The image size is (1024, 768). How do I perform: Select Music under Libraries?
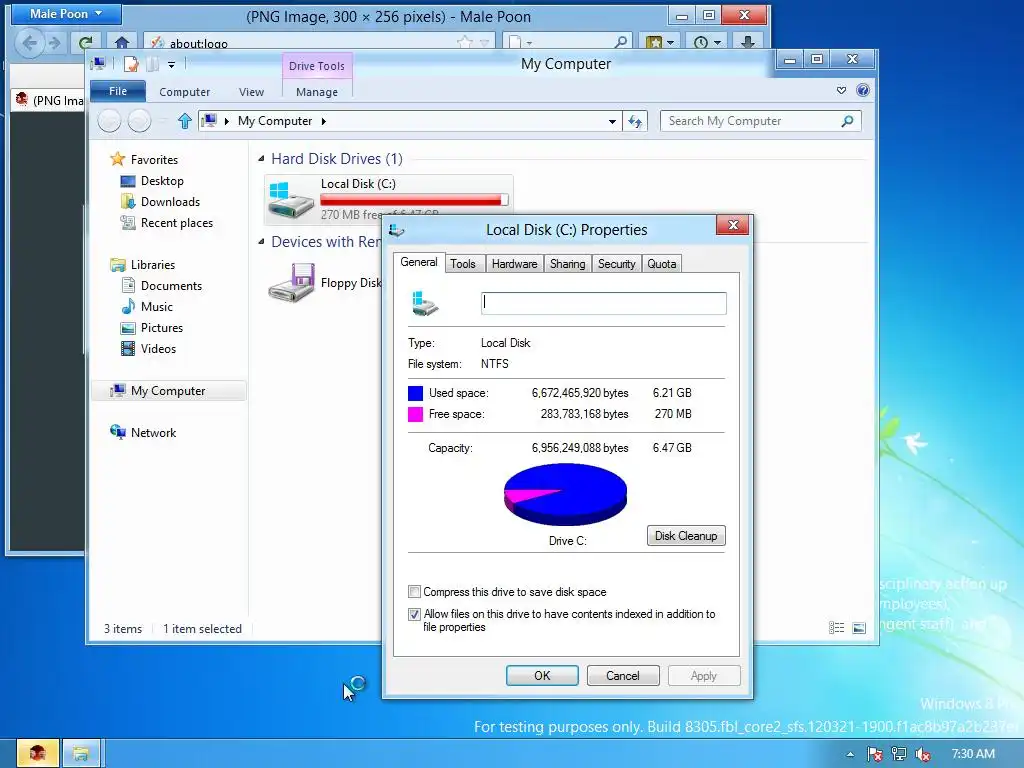[x=147, y=306]
